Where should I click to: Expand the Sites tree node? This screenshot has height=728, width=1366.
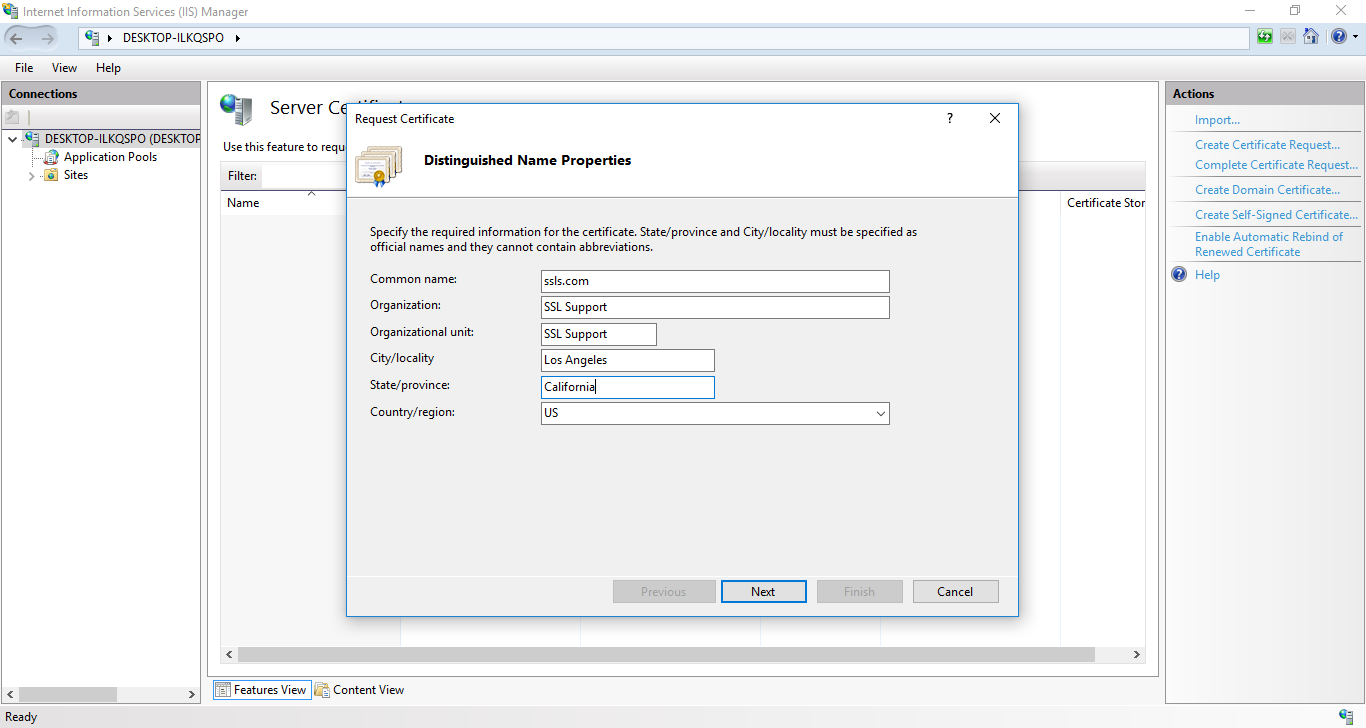[x=31, y=176]
